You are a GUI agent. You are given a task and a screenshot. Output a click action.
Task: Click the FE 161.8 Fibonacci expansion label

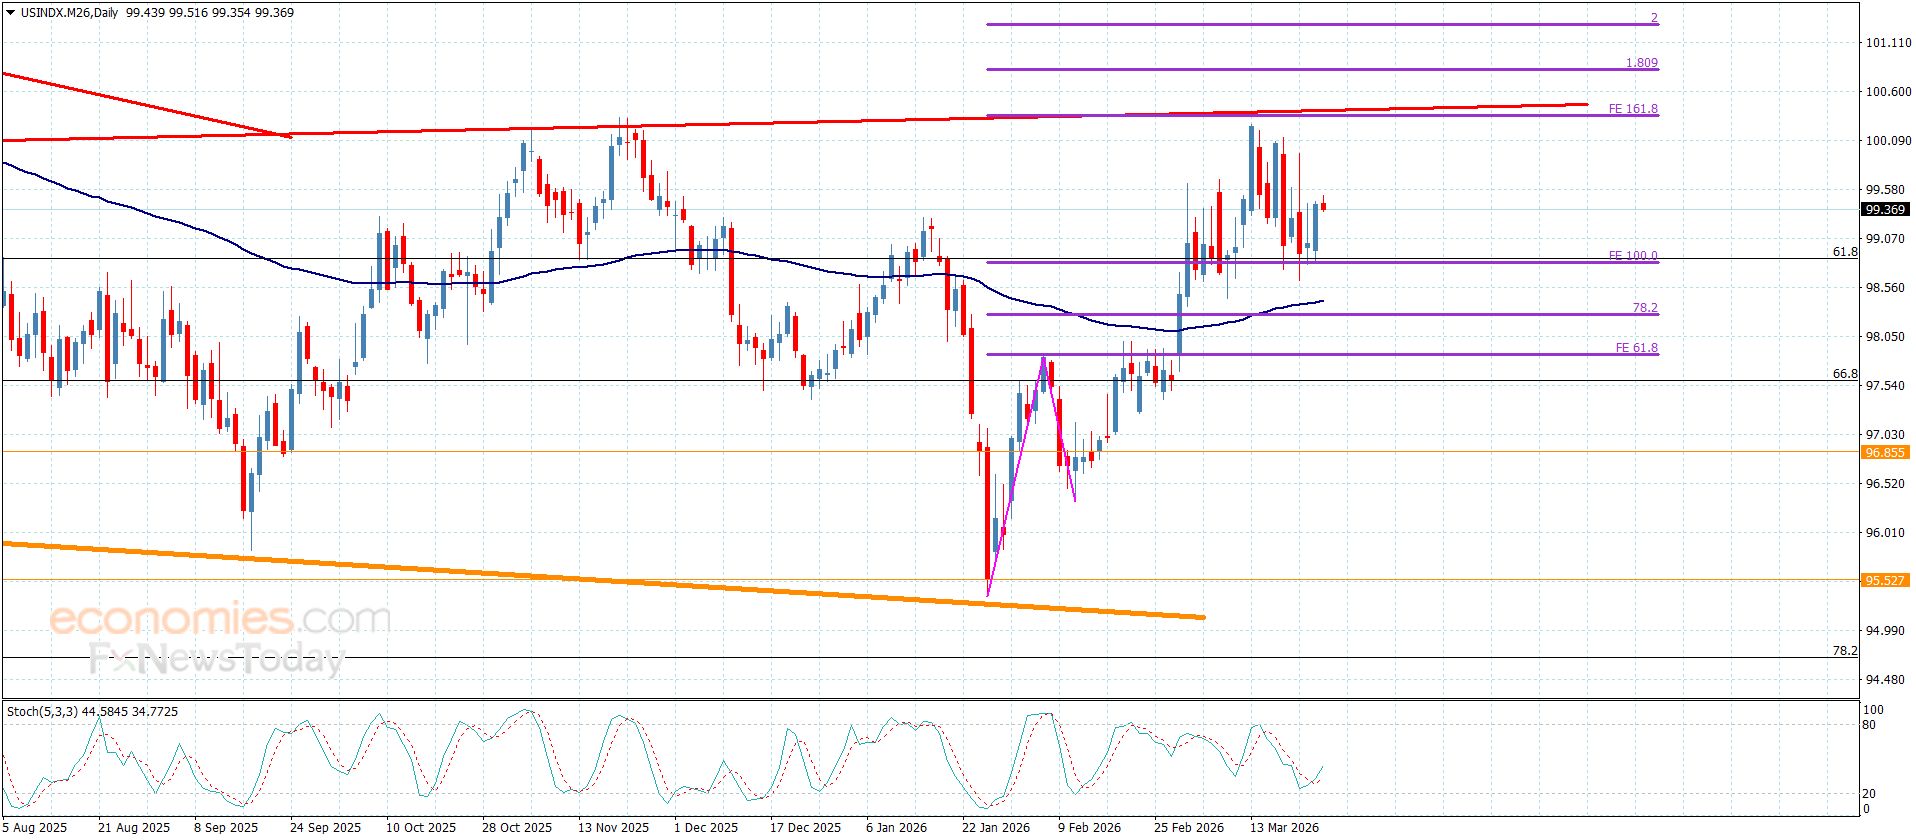tap(1633, 109)
